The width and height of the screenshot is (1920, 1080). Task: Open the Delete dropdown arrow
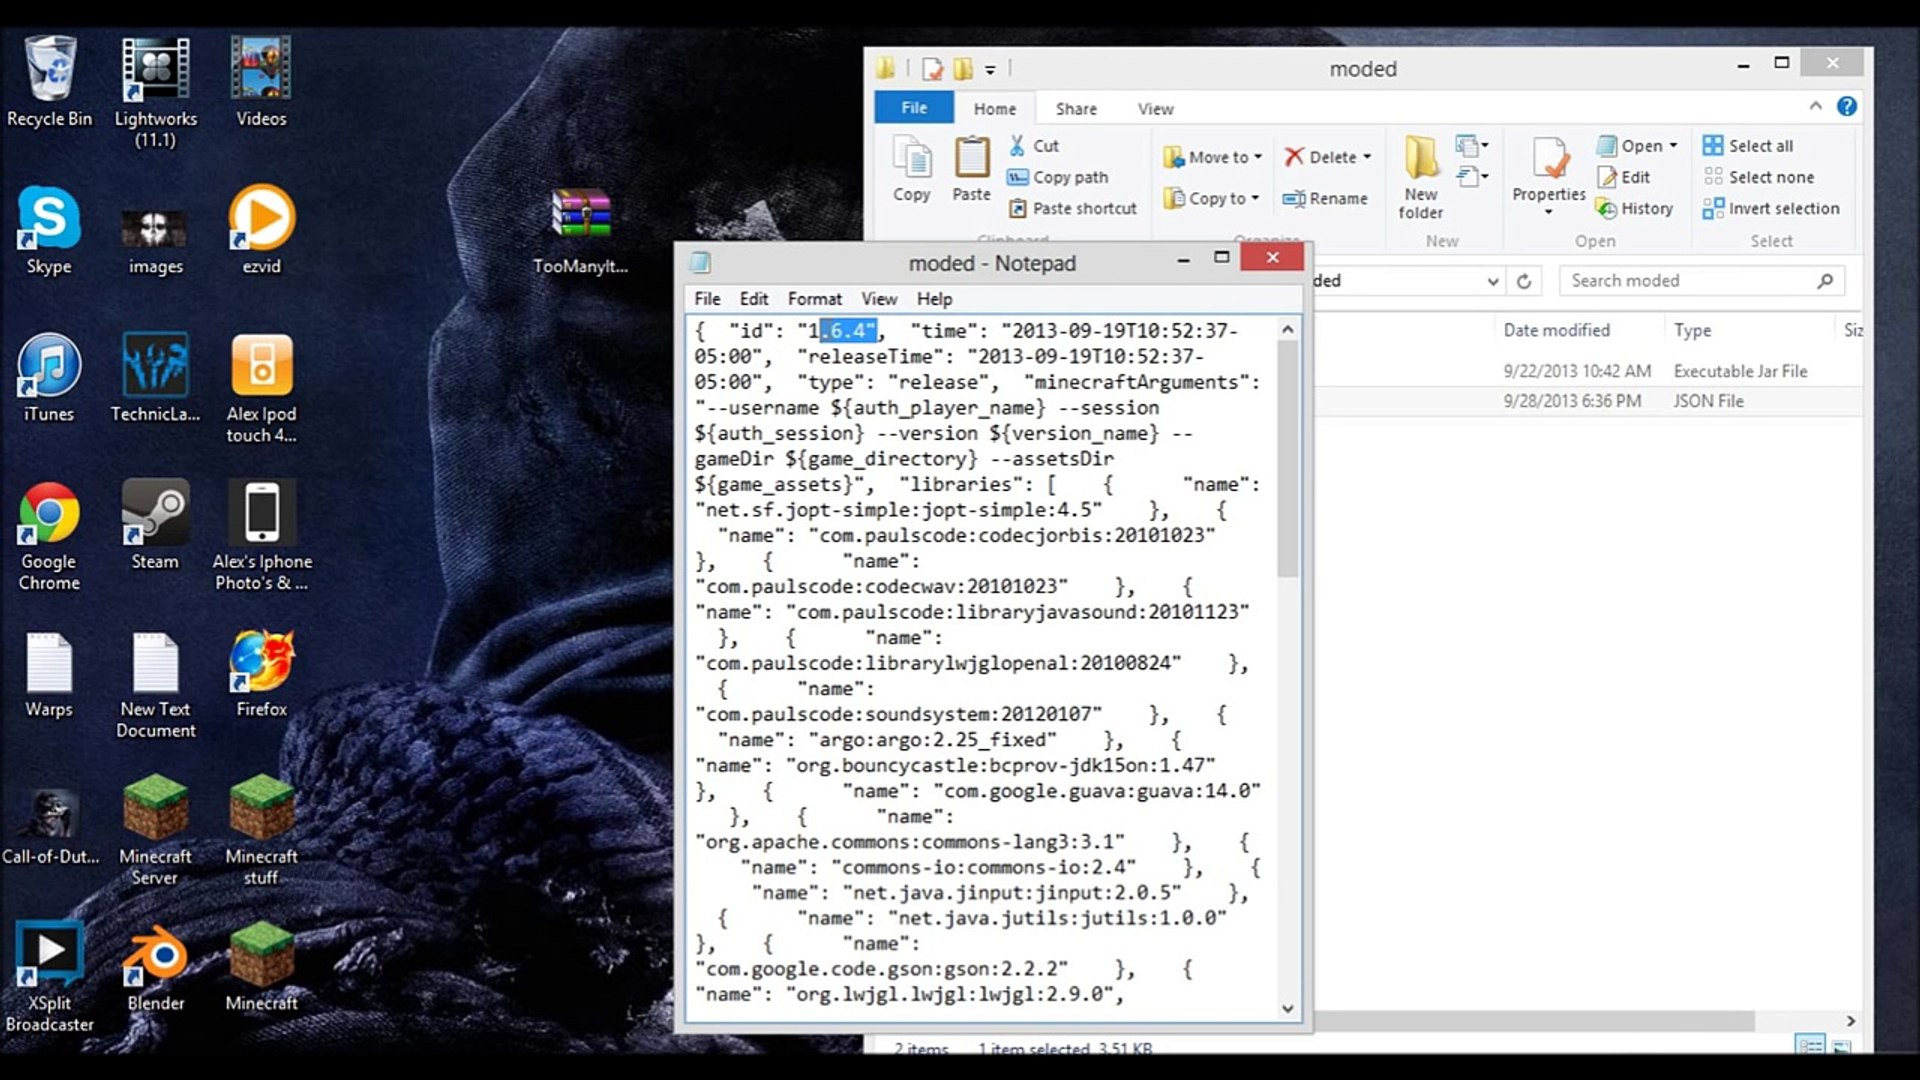(1366, 157)
